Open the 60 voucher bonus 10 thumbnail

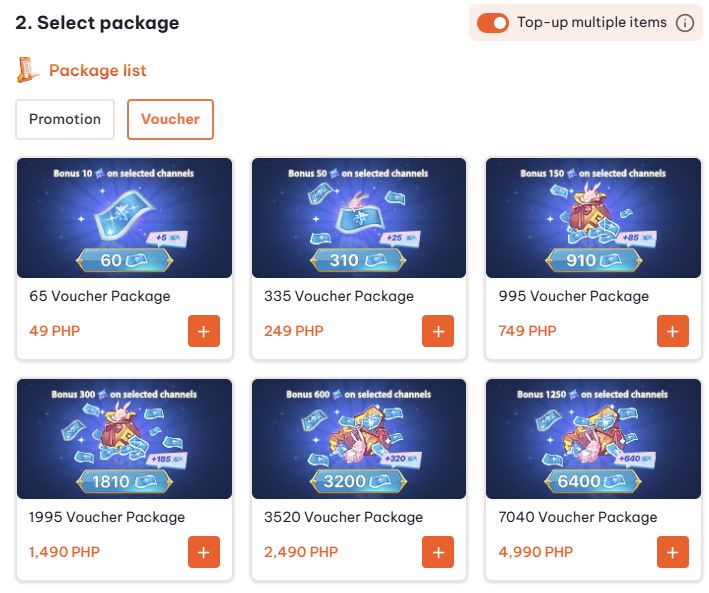tap(125, 218)
